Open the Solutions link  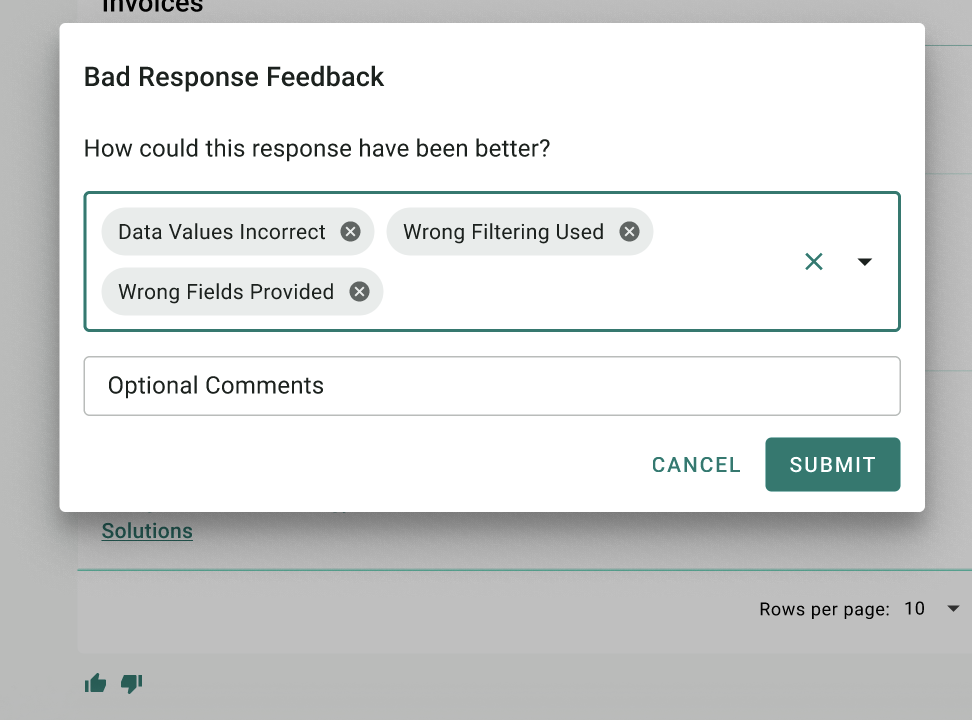point(147,531)
